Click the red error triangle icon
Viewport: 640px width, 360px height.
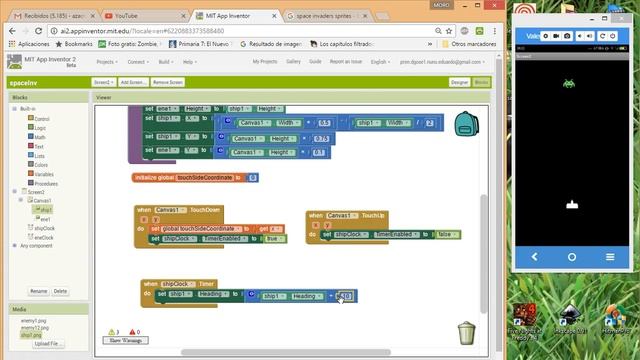pos(132,332)
